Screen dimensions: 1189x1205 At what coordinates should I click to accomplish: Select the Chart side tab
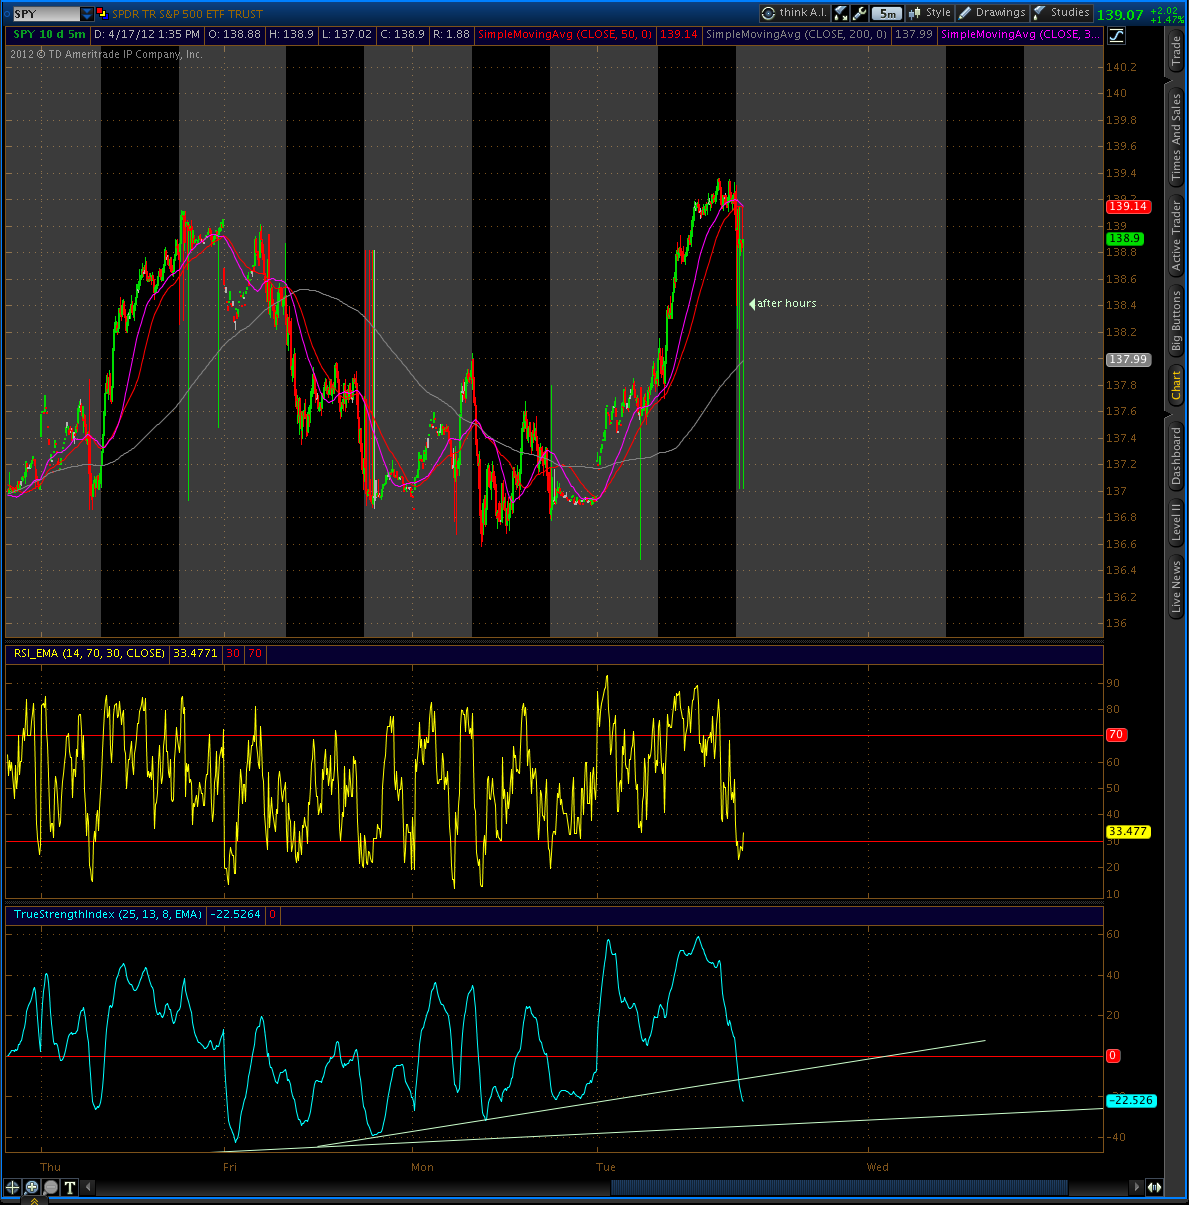(x=1176, y=384)
